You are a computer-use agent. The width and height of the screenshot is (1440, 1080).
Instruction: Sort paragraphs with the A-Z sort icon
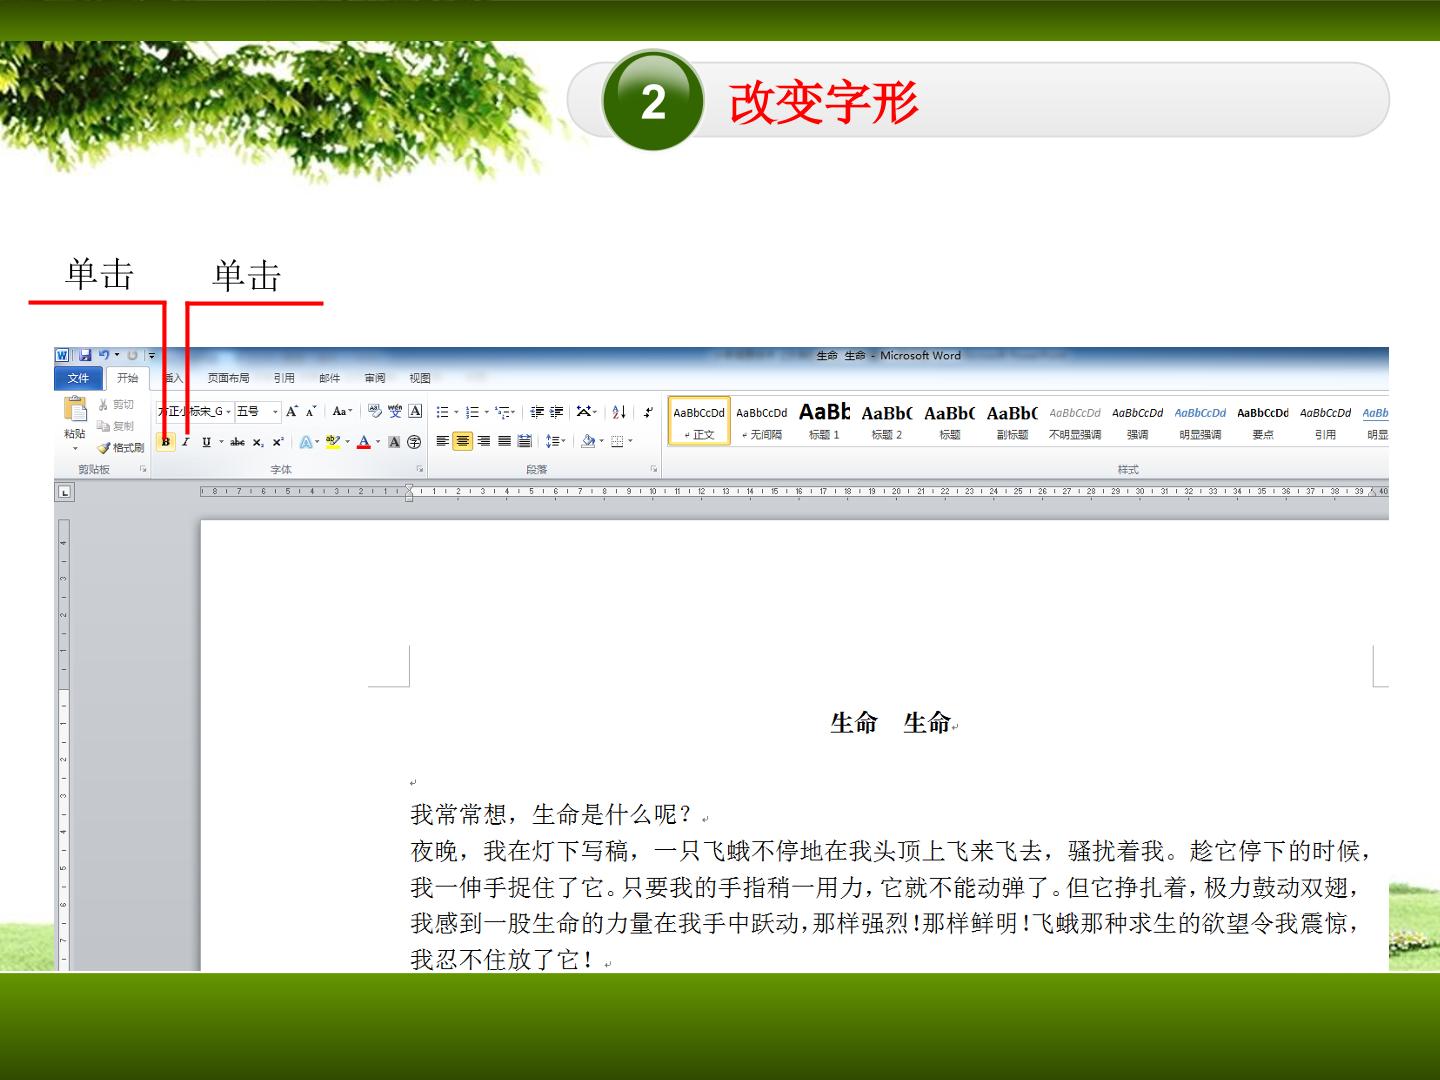pos(619,411)
